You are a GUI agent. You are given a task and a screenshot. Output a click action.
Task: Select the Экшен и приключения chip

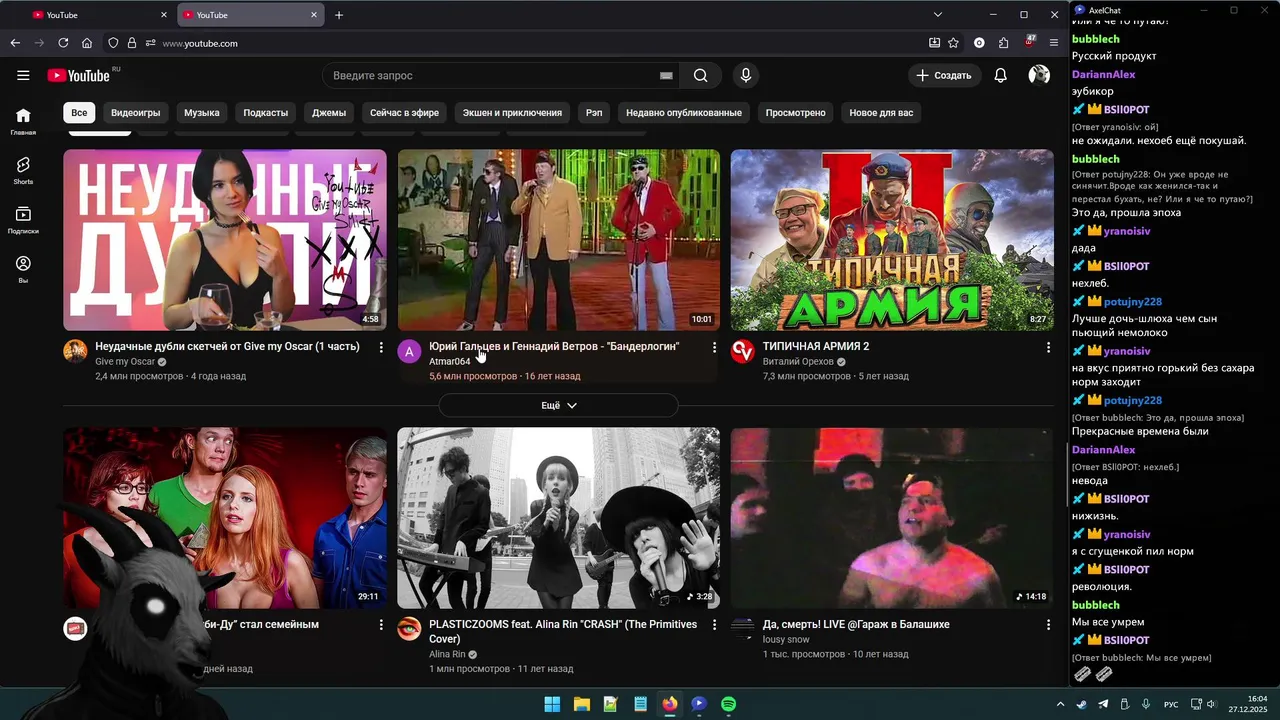[512, 113]
